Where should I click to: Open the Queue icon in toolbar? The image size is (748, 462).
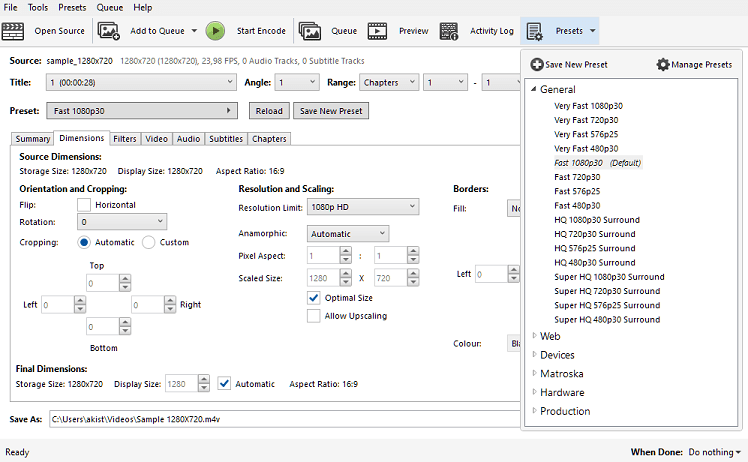310,31
